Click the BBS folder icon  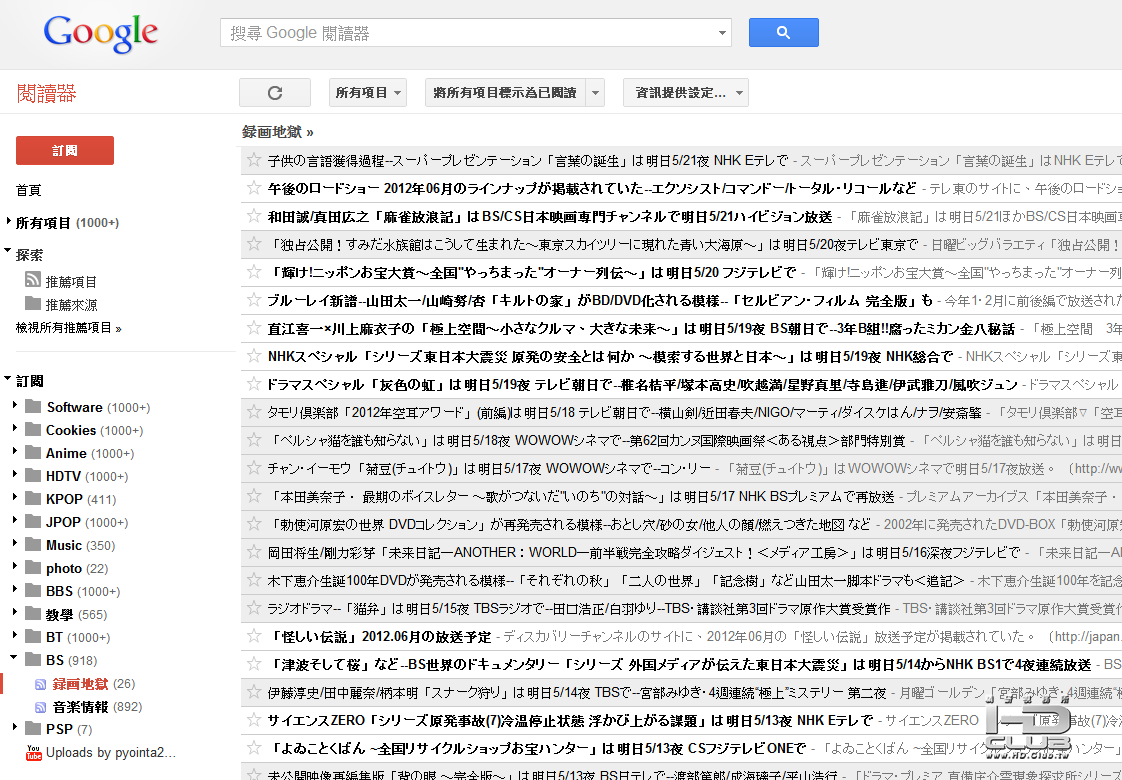(33, 590)
